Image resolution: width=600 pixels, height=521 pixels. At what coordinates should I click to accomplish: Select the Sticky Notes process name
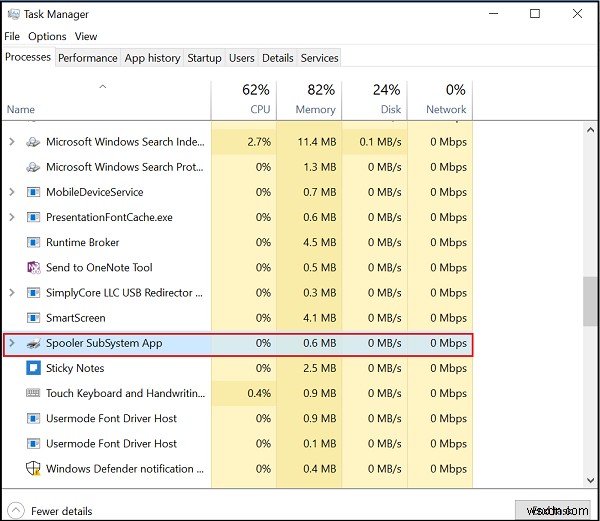point(75,368)
